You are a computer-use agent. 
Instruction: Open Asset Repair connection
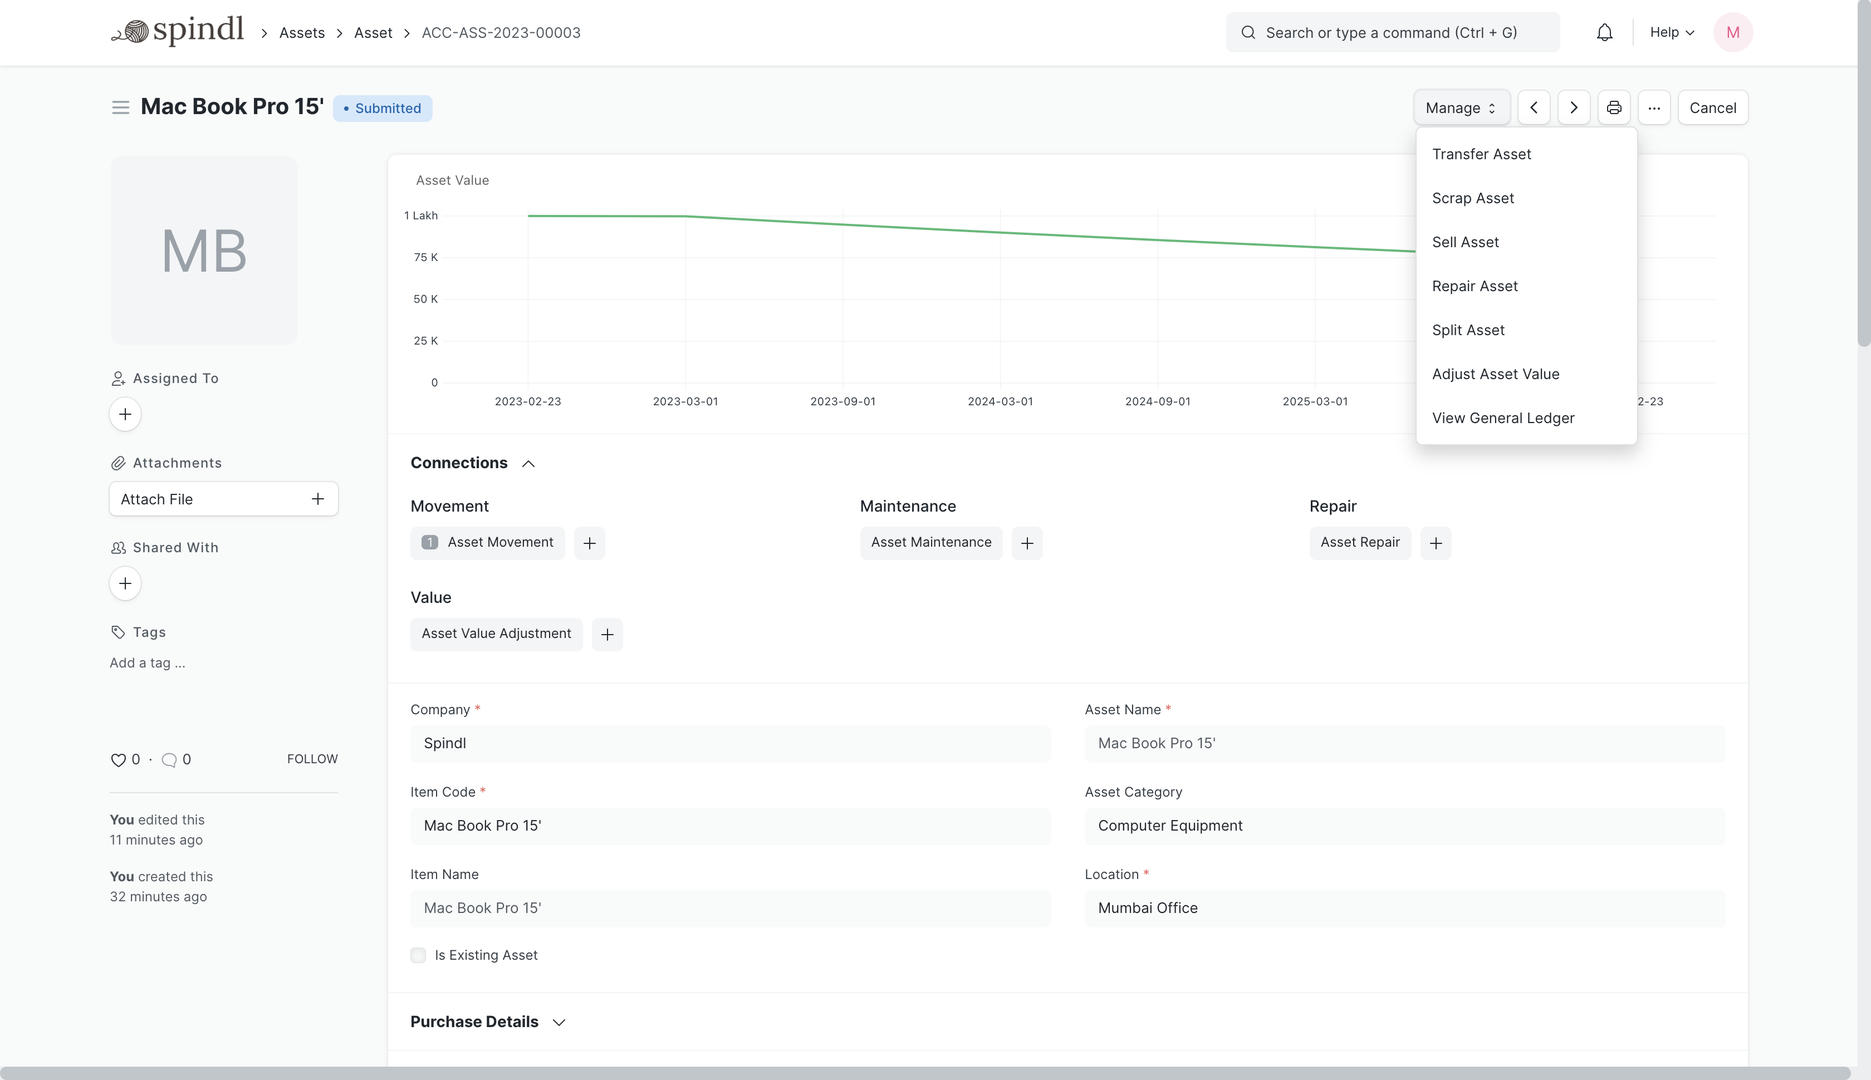pyautogui.click(x=1360, y=543)
